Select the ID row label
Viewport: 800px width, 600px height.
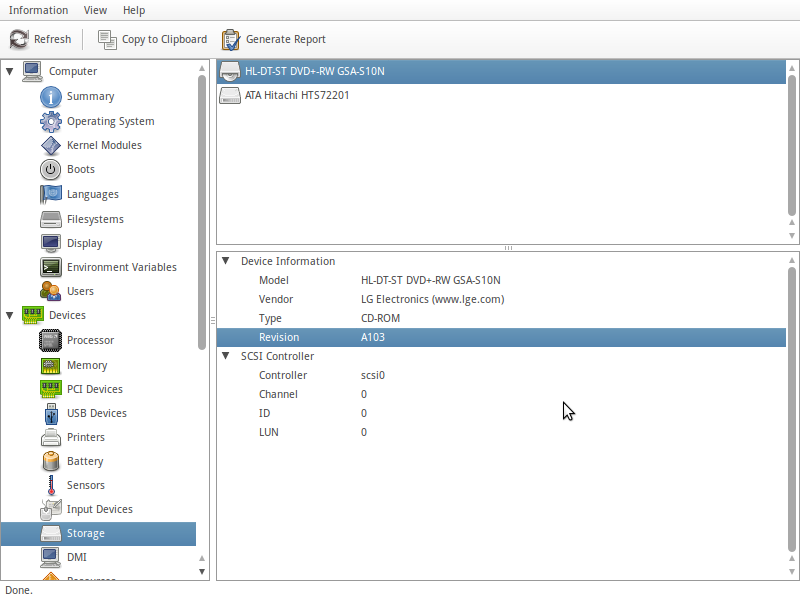(264, 413)
